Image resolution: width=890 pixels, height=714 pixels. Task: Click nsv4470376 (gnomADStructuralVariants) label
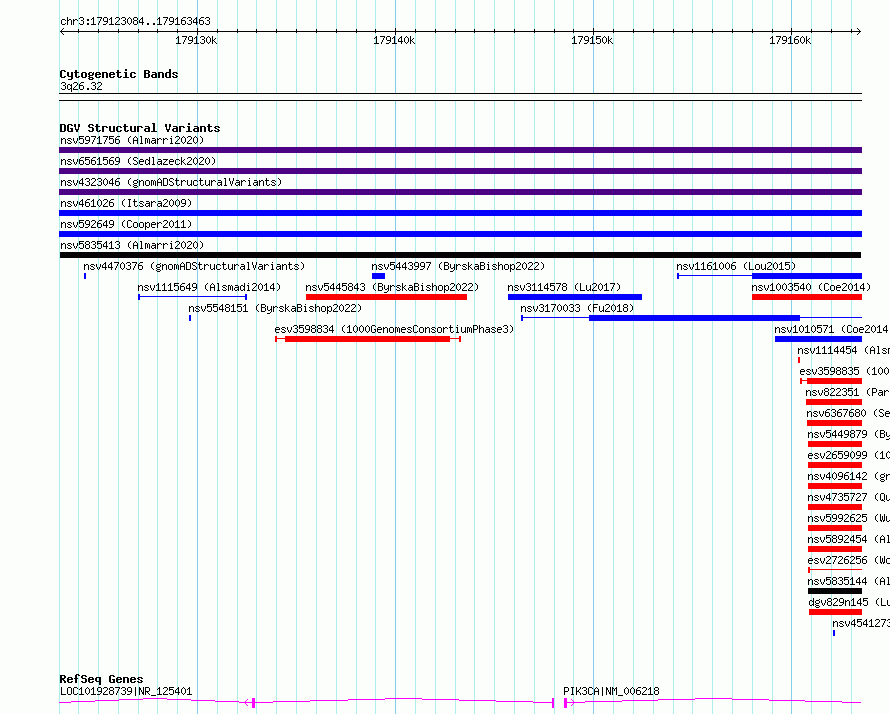click(194, 266)
